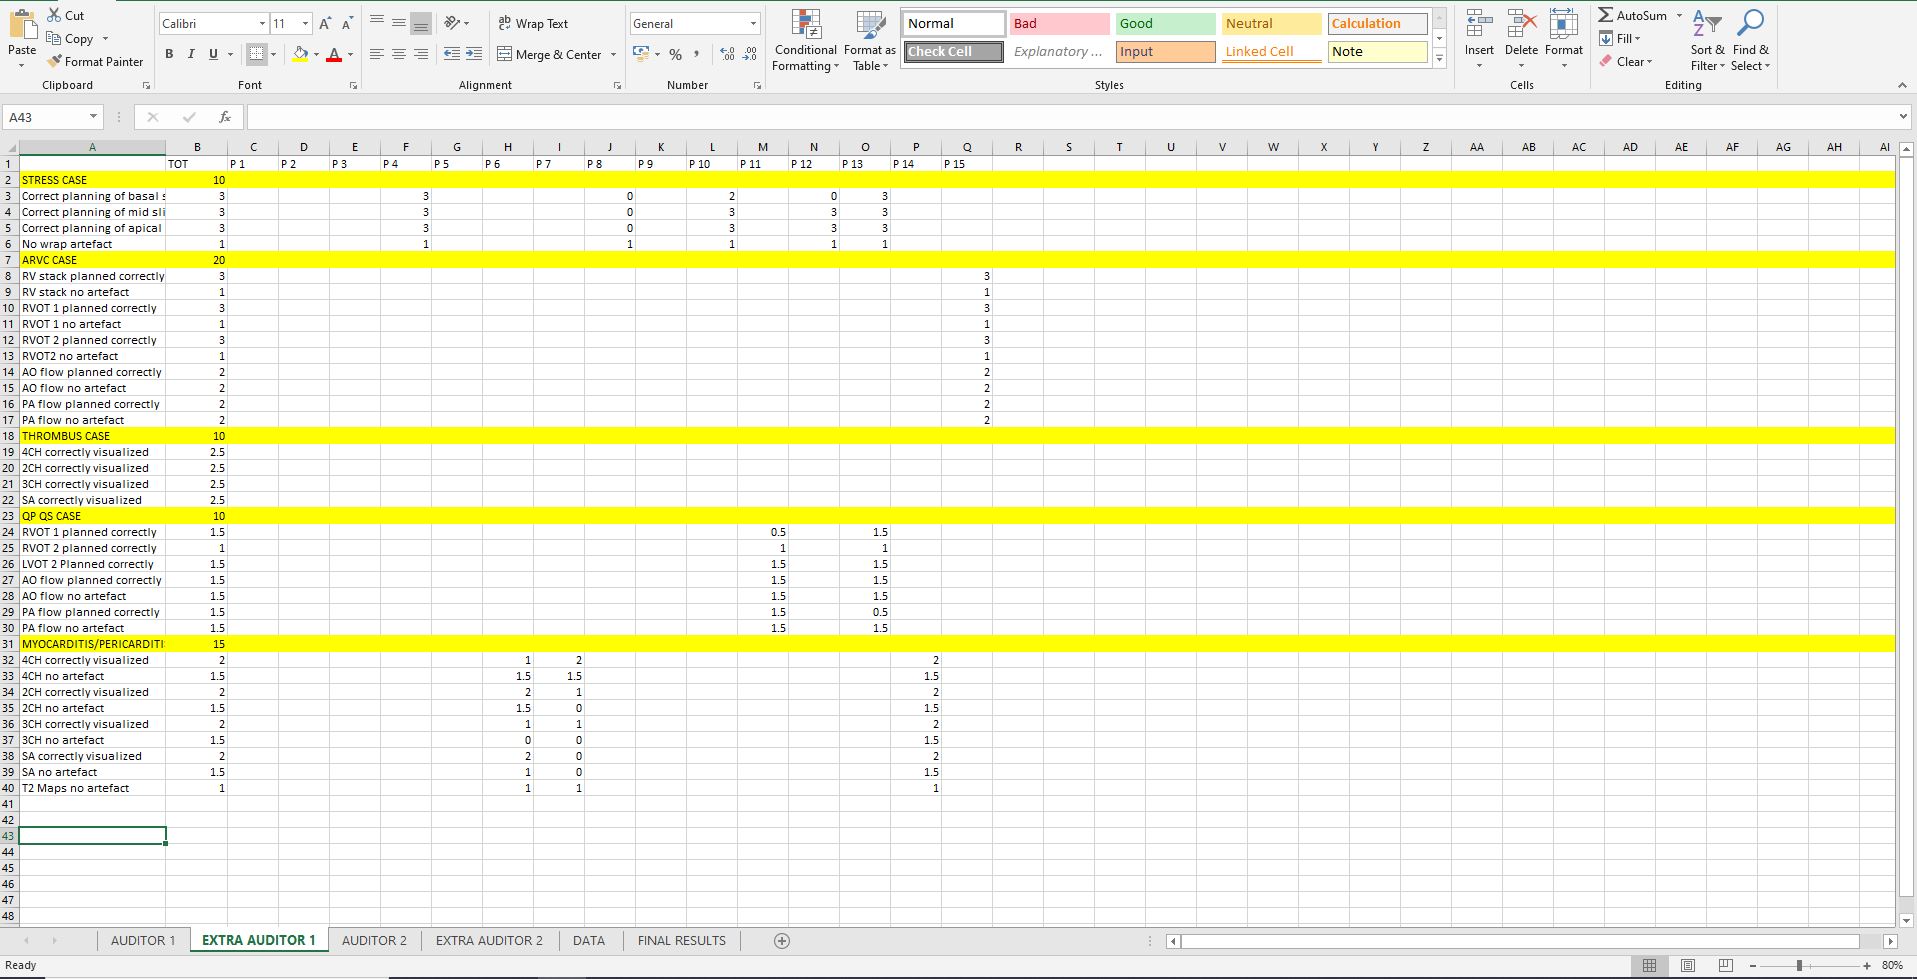Open the Calibri font name dropdown
The image size is (1917, 979).
pos(262,24)
